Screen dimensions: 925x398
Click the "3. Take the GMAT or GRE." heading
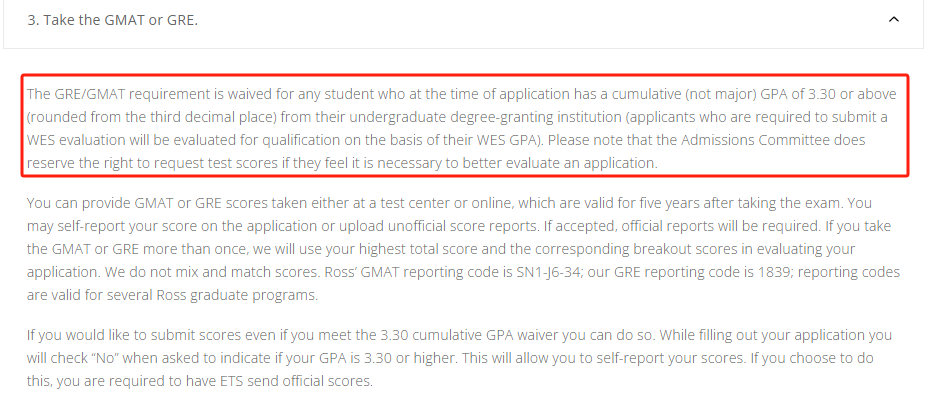point(113,20)
